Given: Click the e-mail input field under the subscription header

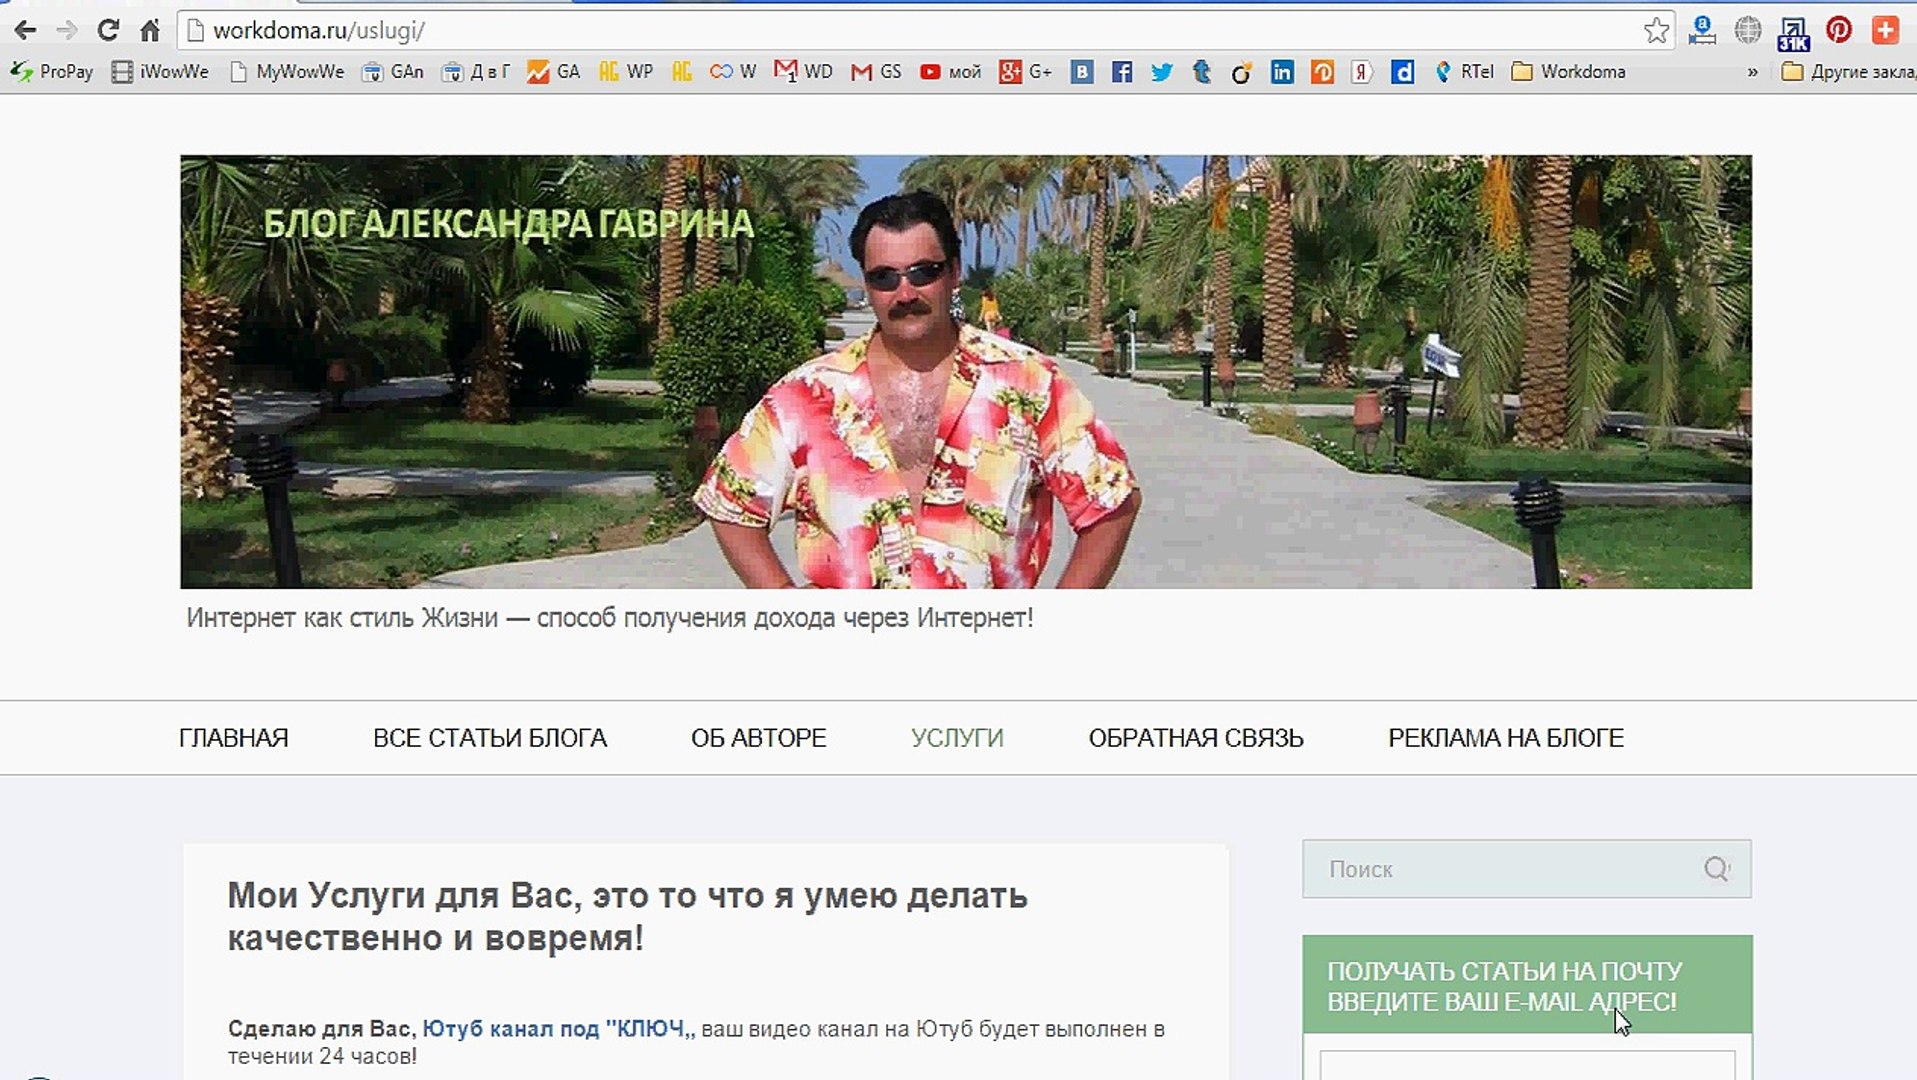Looking at the screenshot, I should pos(1527,1065).
